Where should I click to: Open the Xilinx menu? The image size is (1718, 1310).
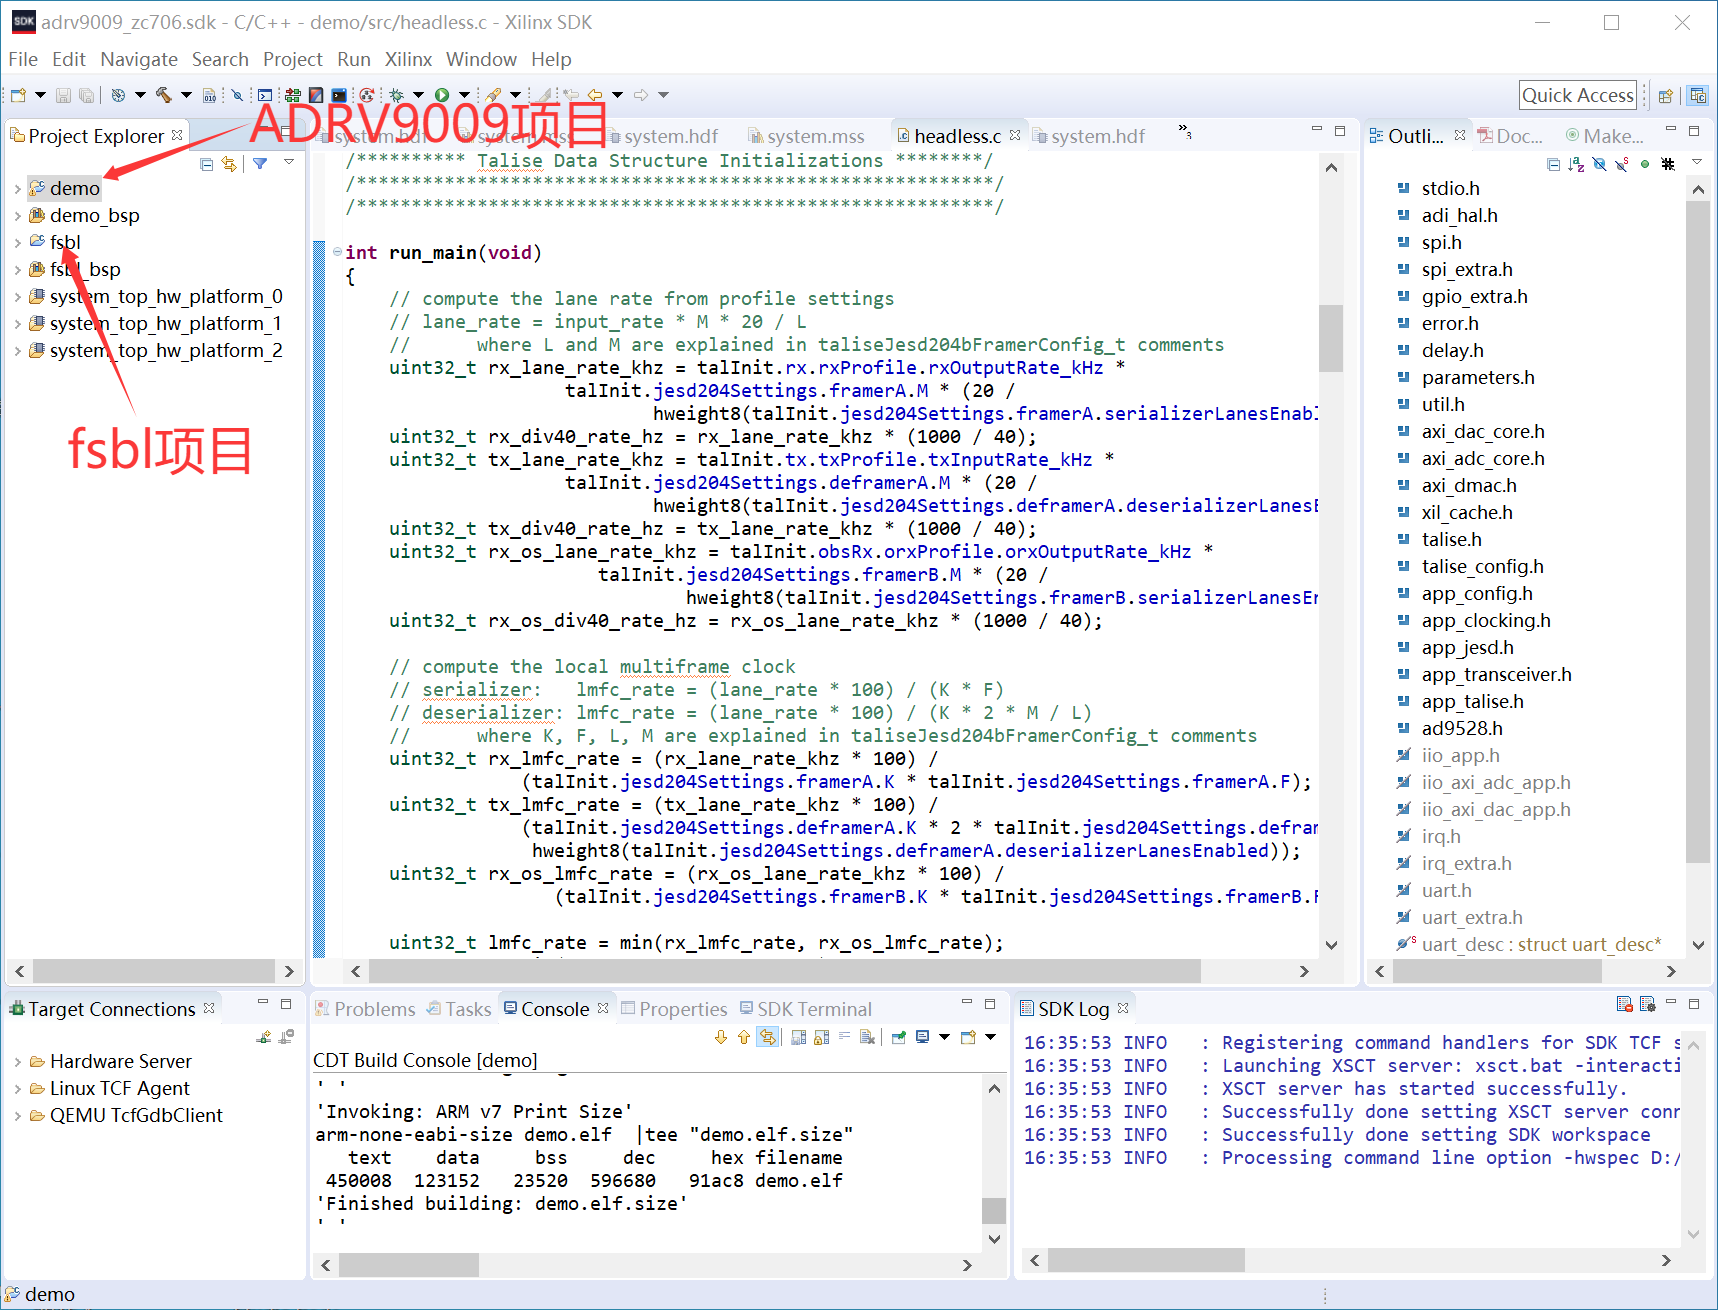point(408,59)
